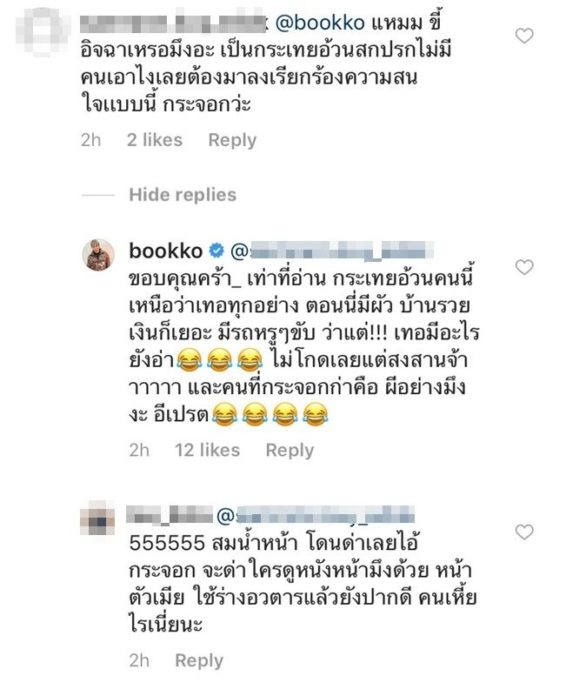Collapse the thread with Hide replies
This screenshot has height=696, width=566.
(182, 195)
